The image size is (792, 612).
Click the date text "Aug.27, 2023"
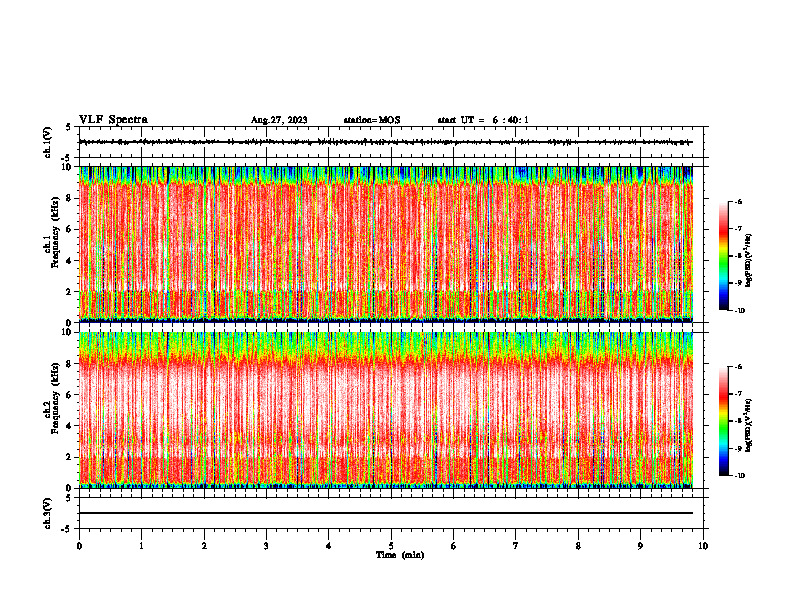279,120
